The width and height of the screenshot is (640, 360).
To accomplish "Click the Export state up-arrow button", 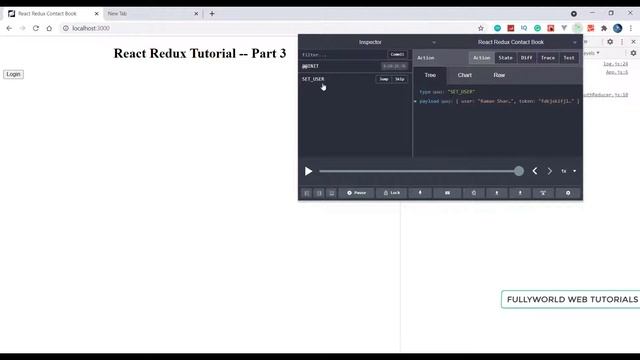I will point(520,193).
